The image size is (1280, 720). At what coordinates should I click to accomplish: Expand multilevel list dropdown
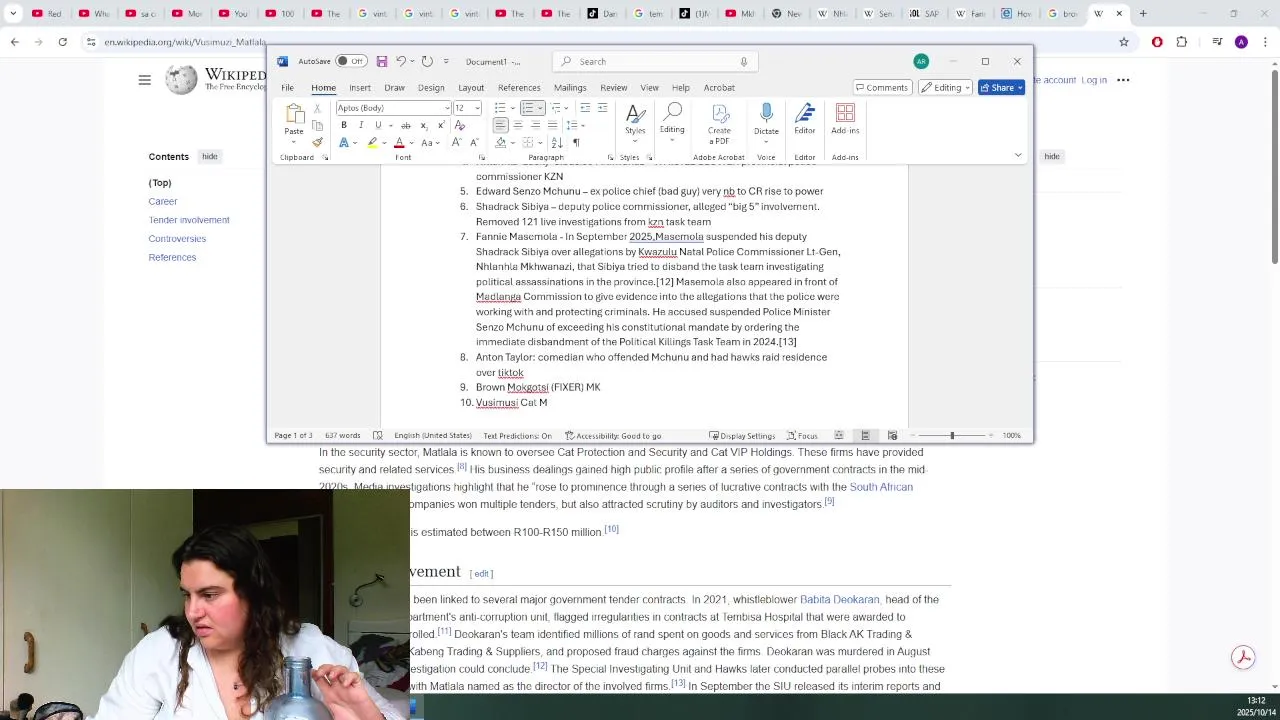point(567,108)
